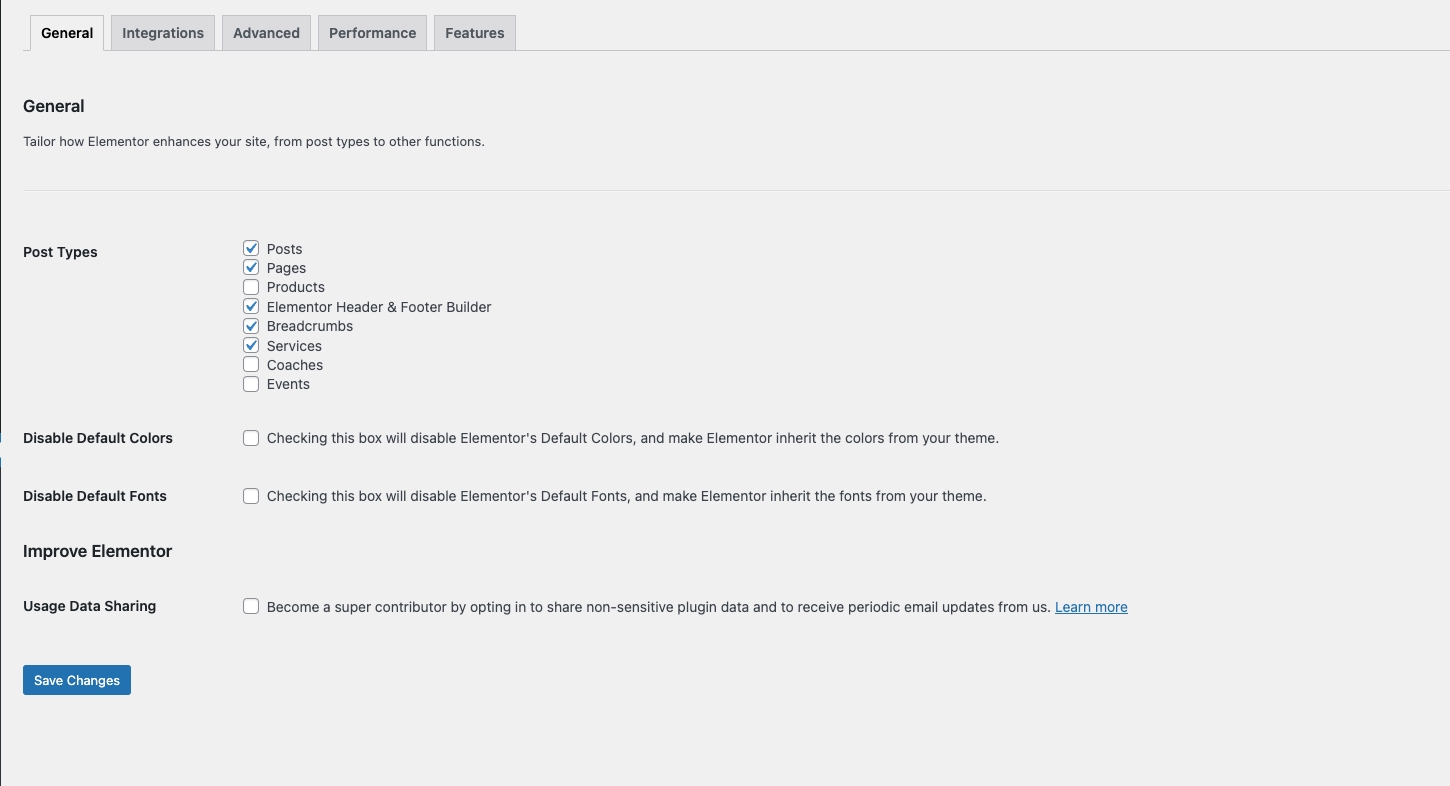The height and width of the screenshot is (786, 1450).
Task: Enable the Disable Default Colors checkbox
Action: [251, 438]
